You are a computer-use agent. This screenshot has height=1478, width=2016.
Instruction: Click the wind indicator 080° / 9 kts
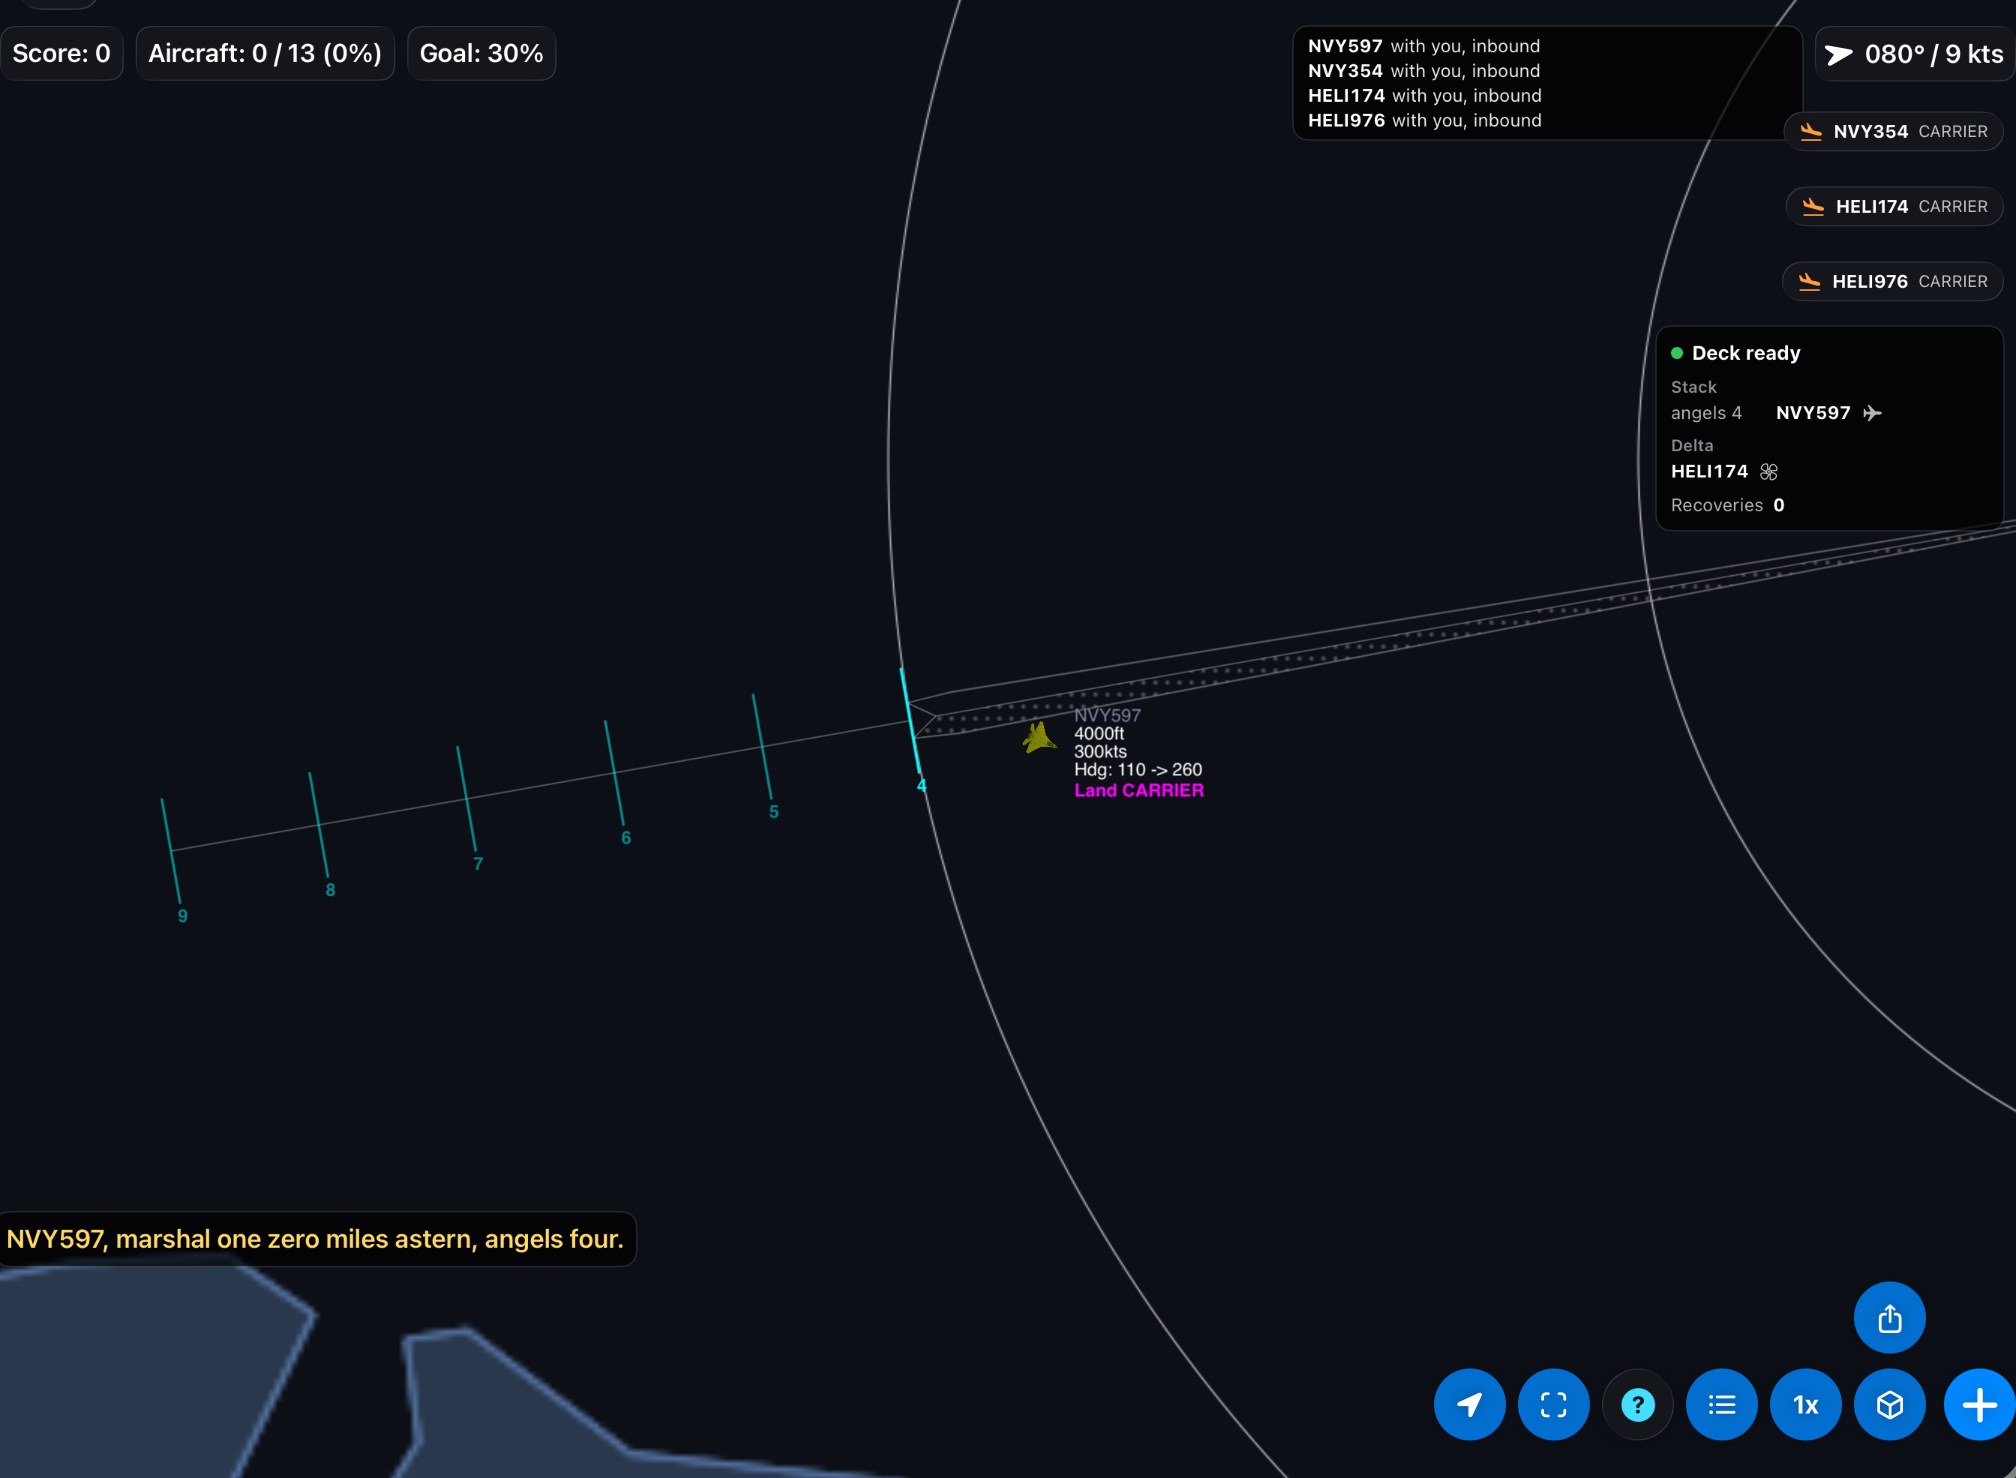coord(1914,54)
